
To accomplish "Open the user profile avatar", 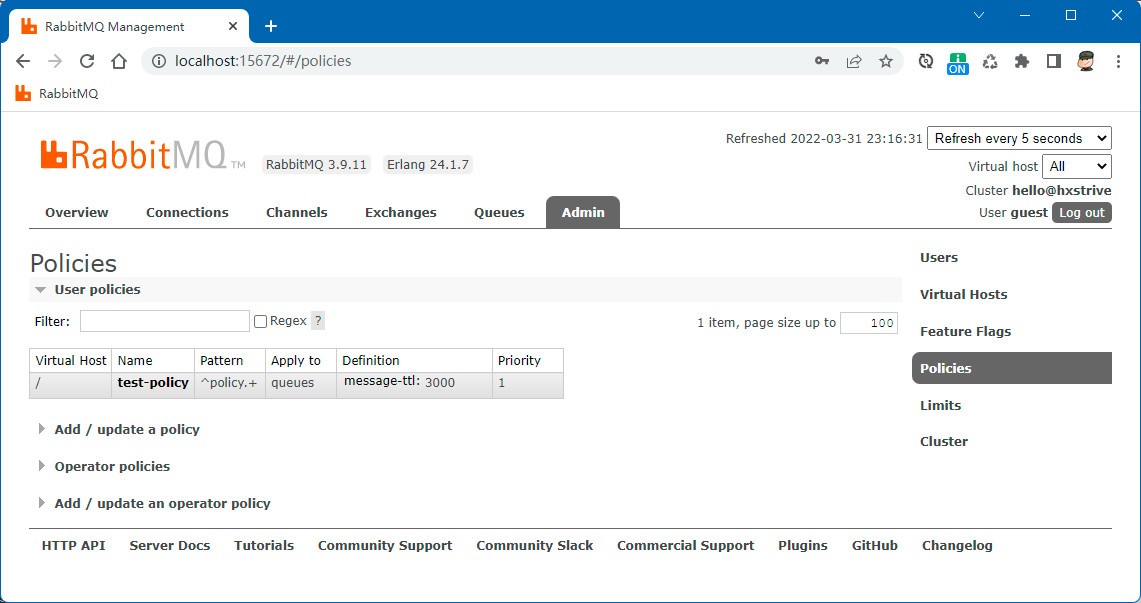I will pos(1086,61).
